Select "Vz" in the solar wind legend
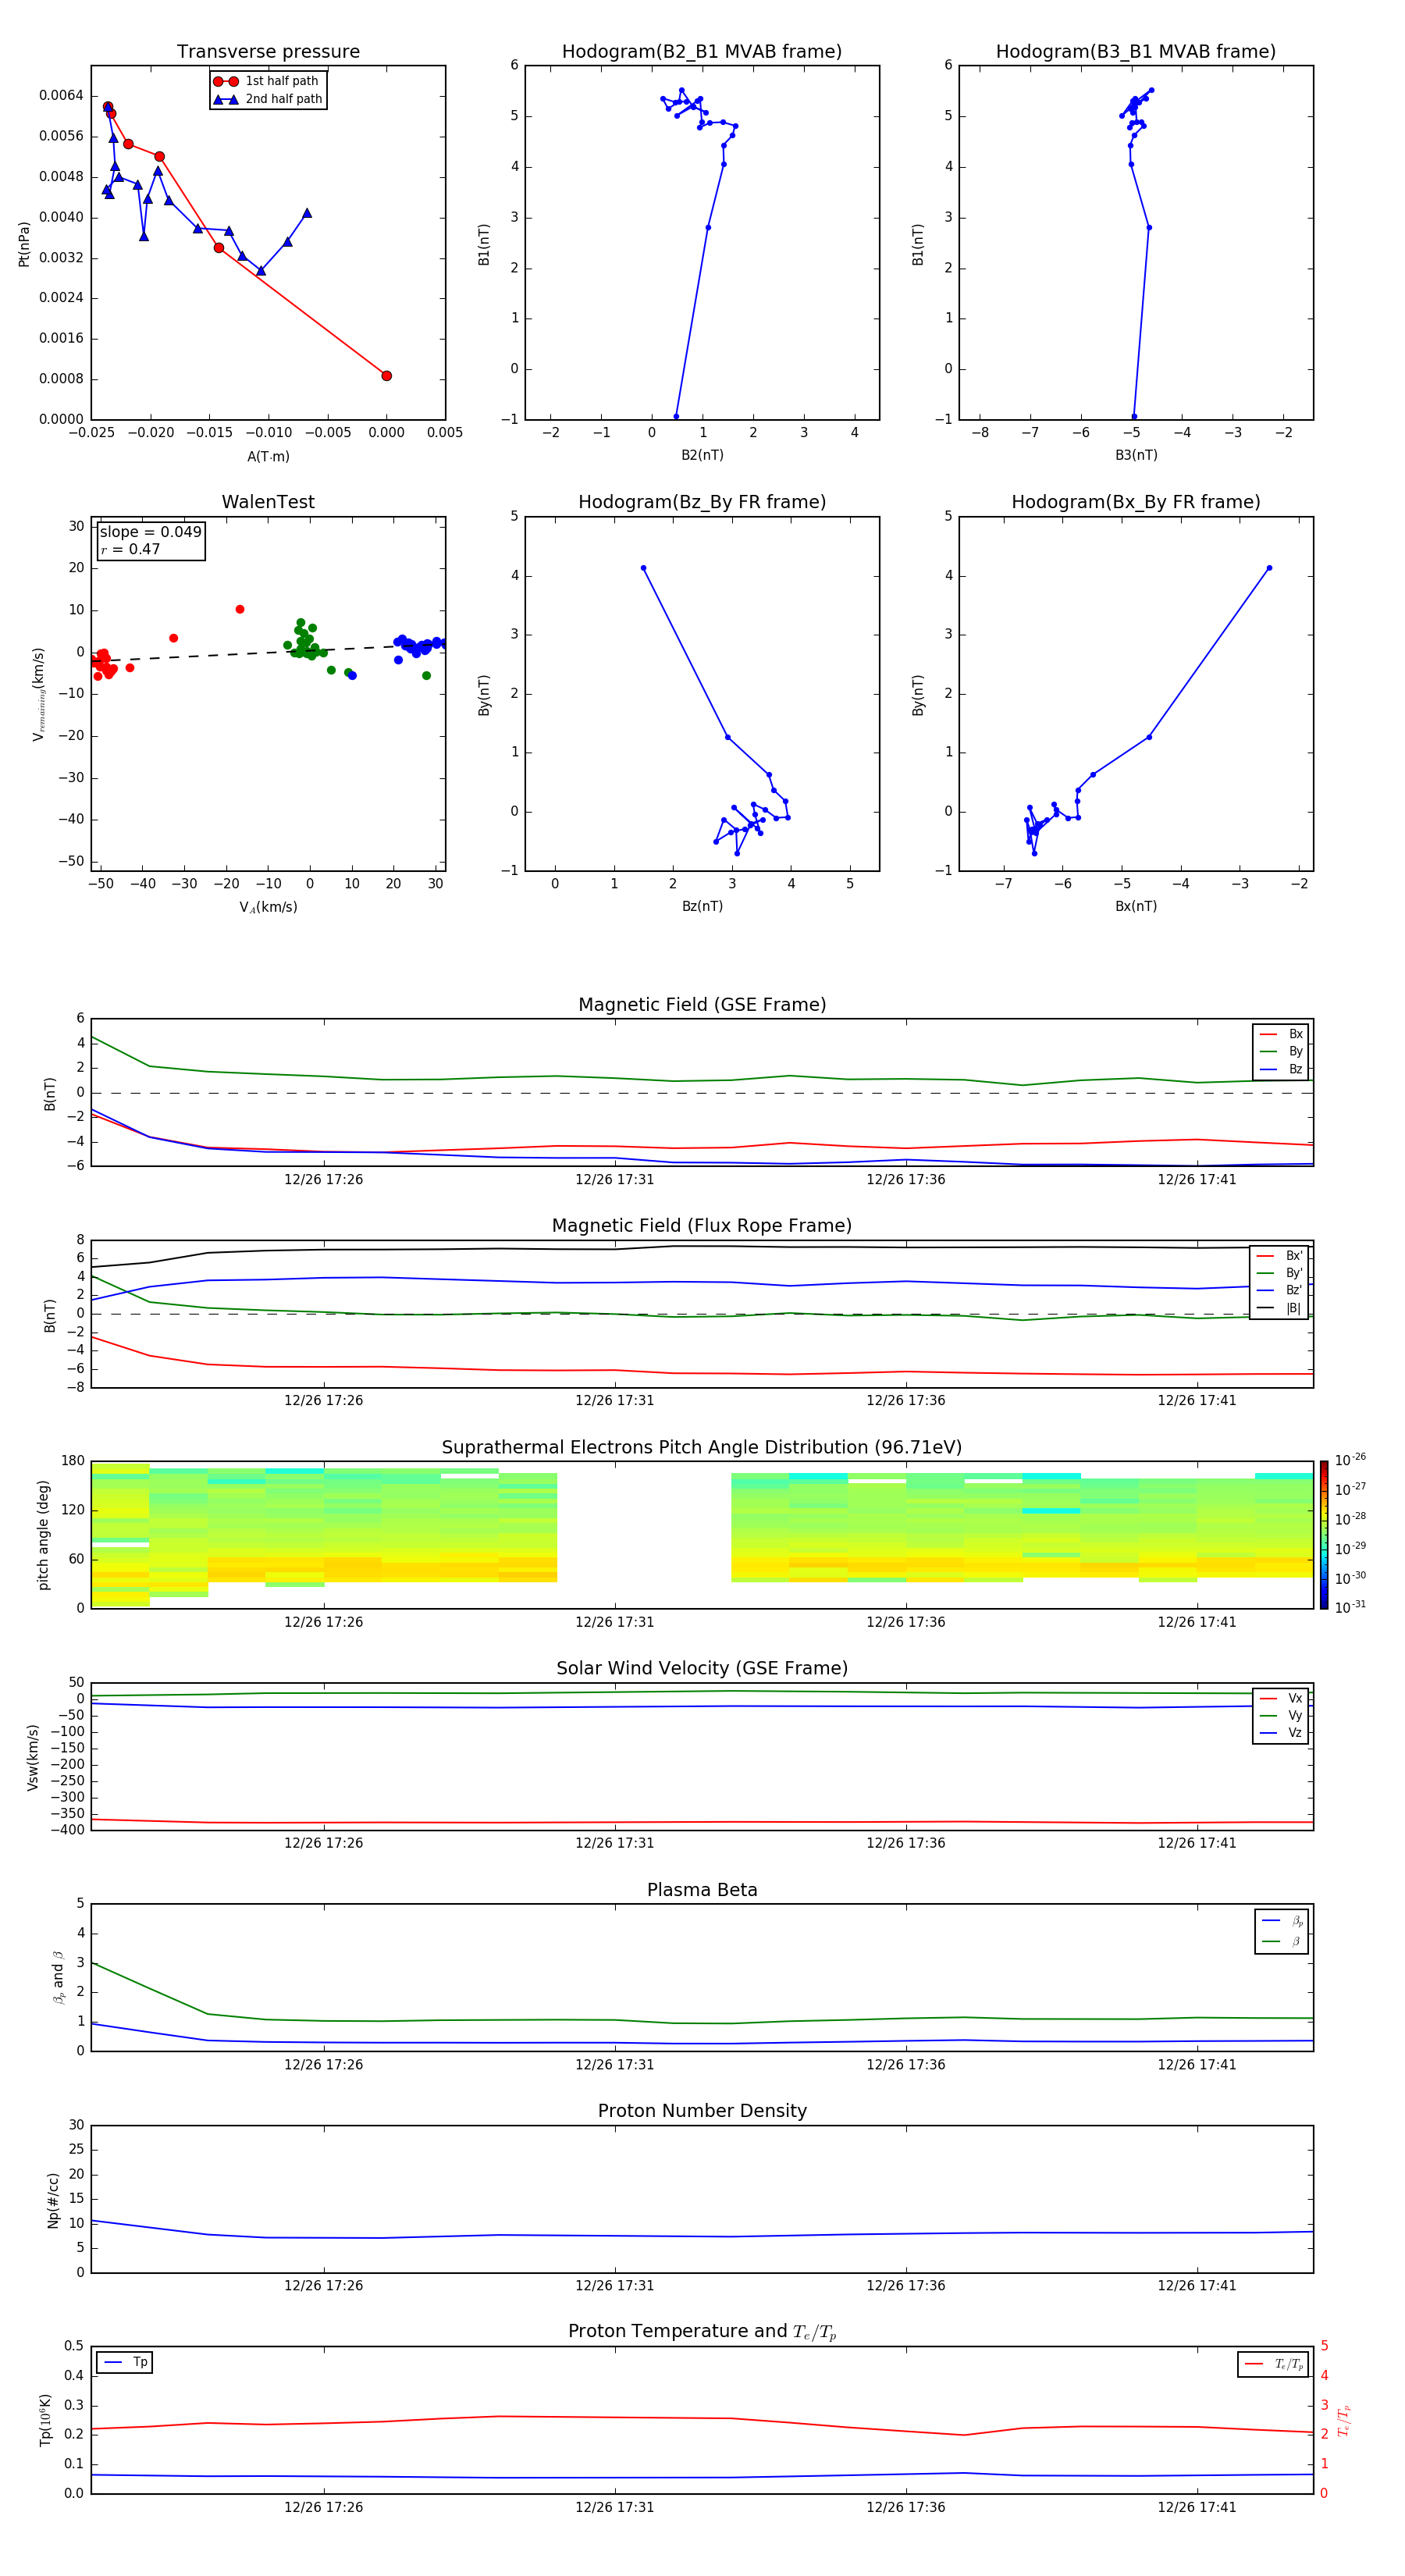1405x2576 pixels. click(x=1282, y=1733)
